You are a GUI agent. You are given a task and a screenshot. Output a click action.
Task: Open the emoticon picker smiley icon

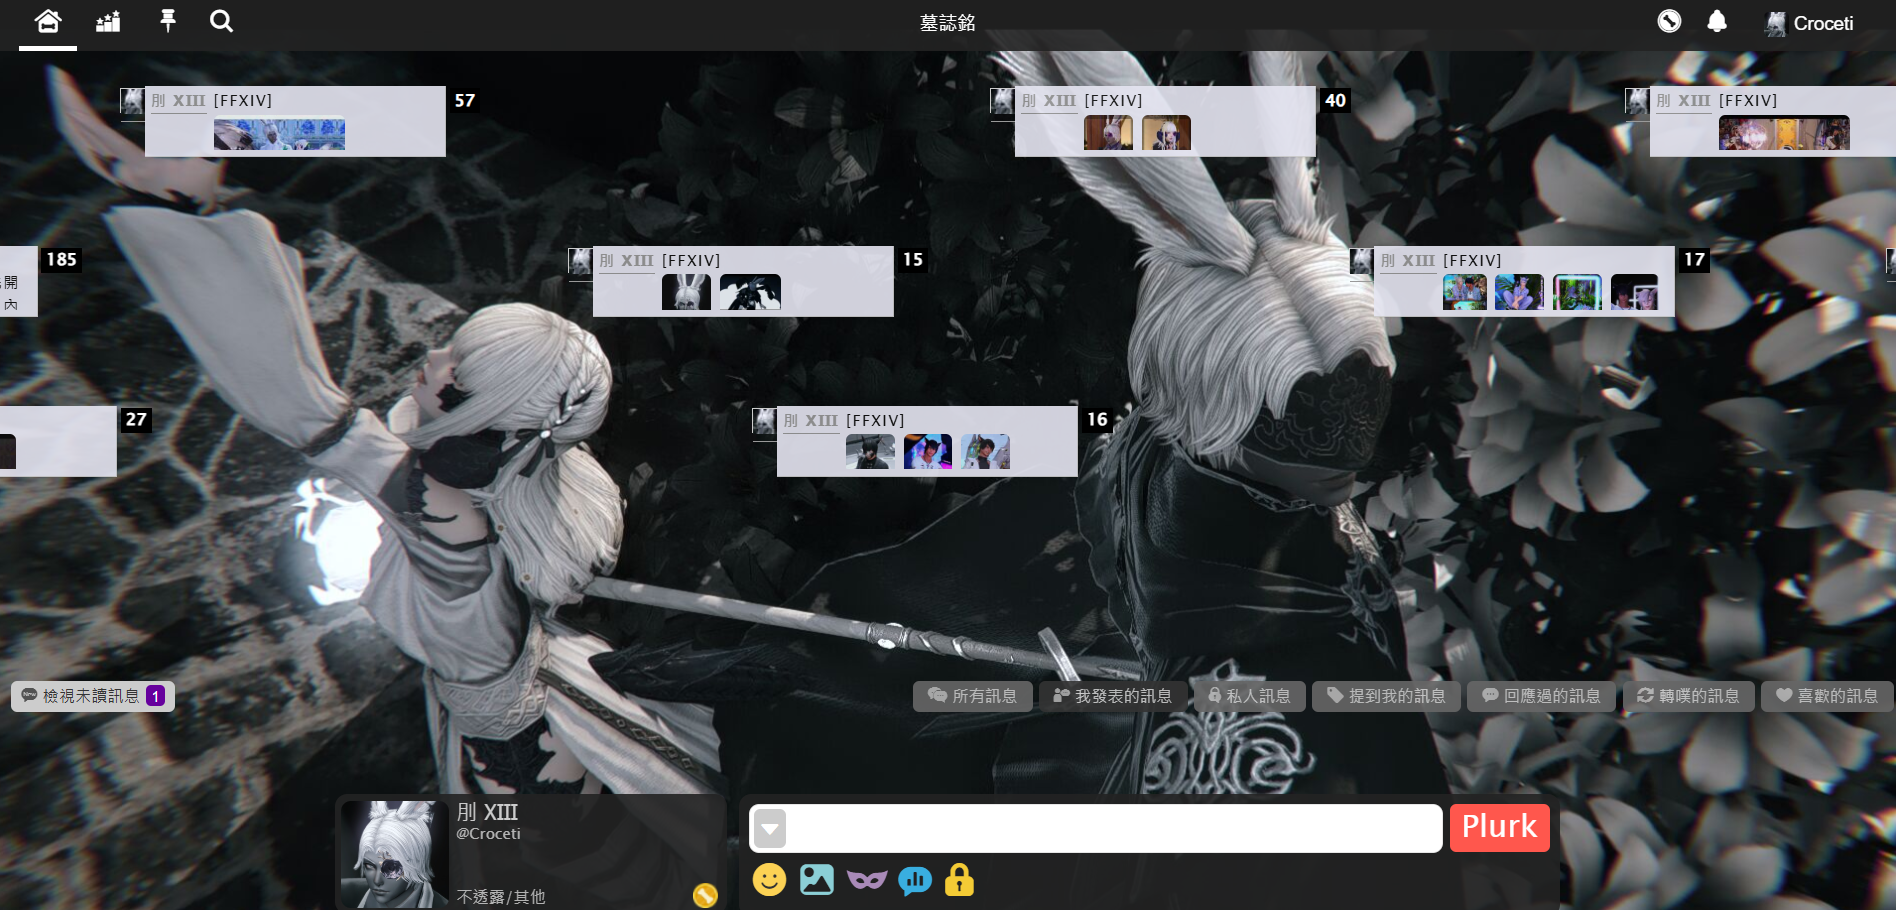tap(769, 879)
